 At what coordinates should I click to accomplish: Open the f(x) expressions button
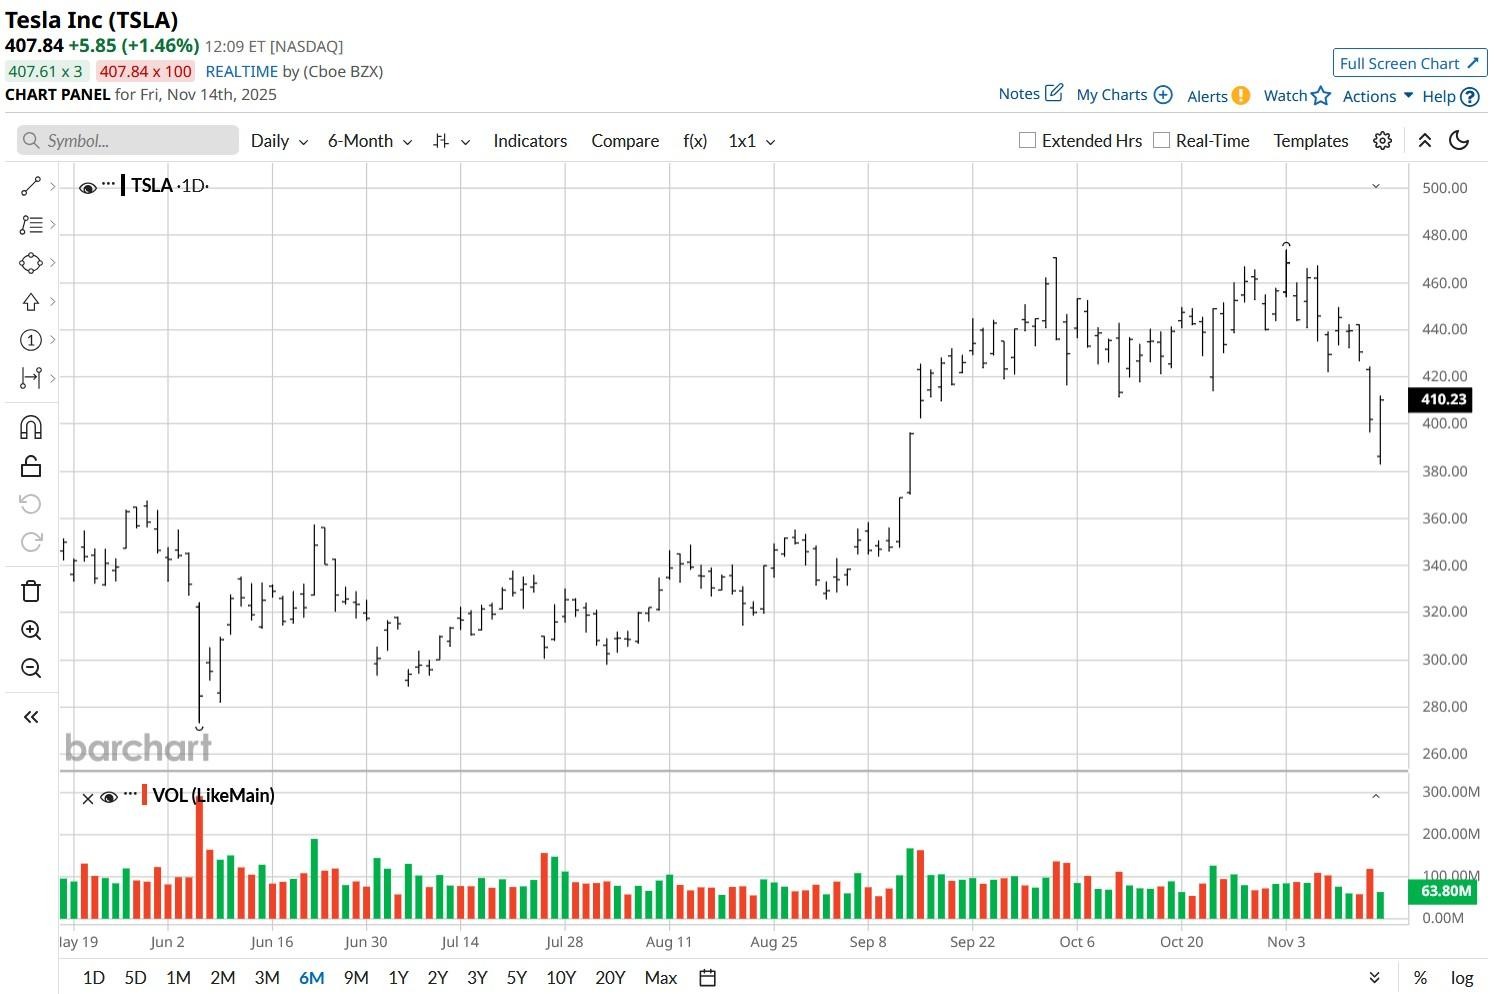coord(695,141)
